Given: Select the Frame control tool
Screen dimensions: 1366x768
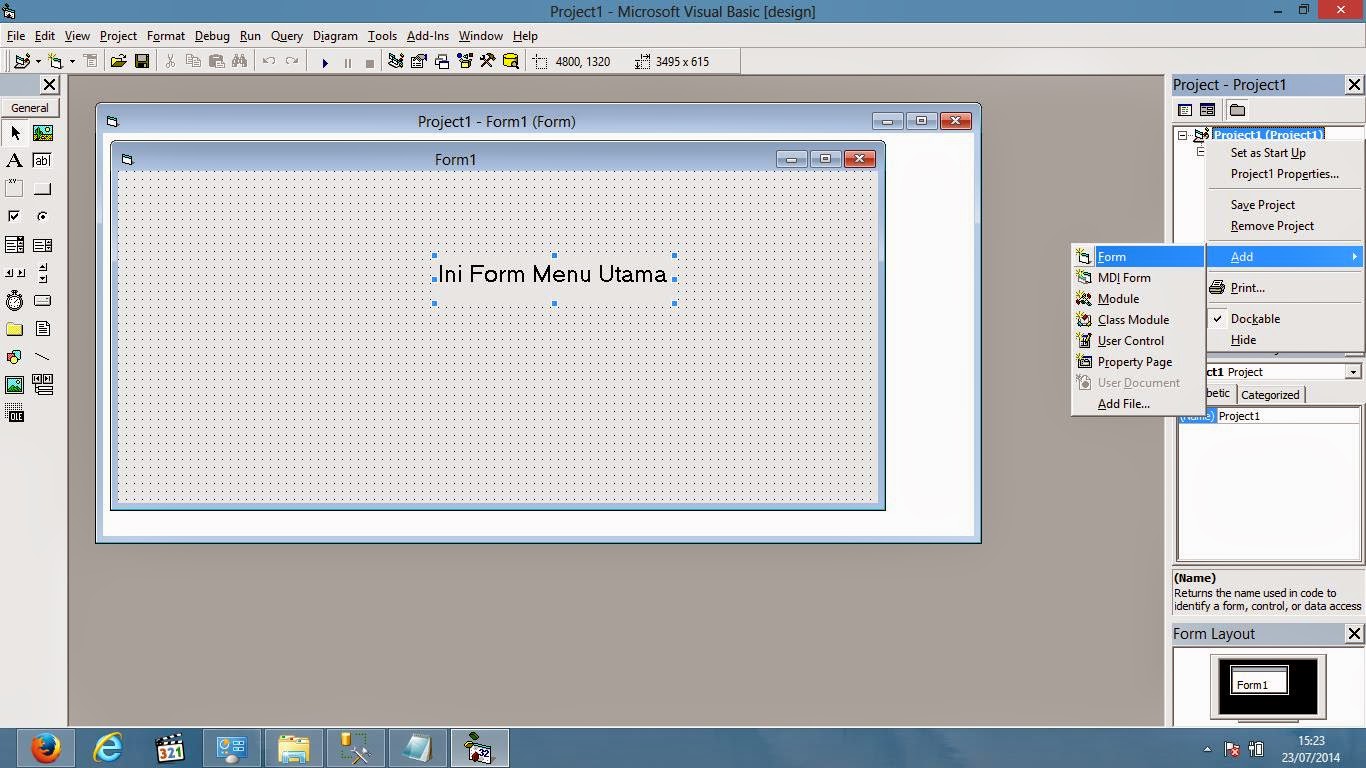Looking at the screenshot, I should pyautogui.click(x=15, y=189).
